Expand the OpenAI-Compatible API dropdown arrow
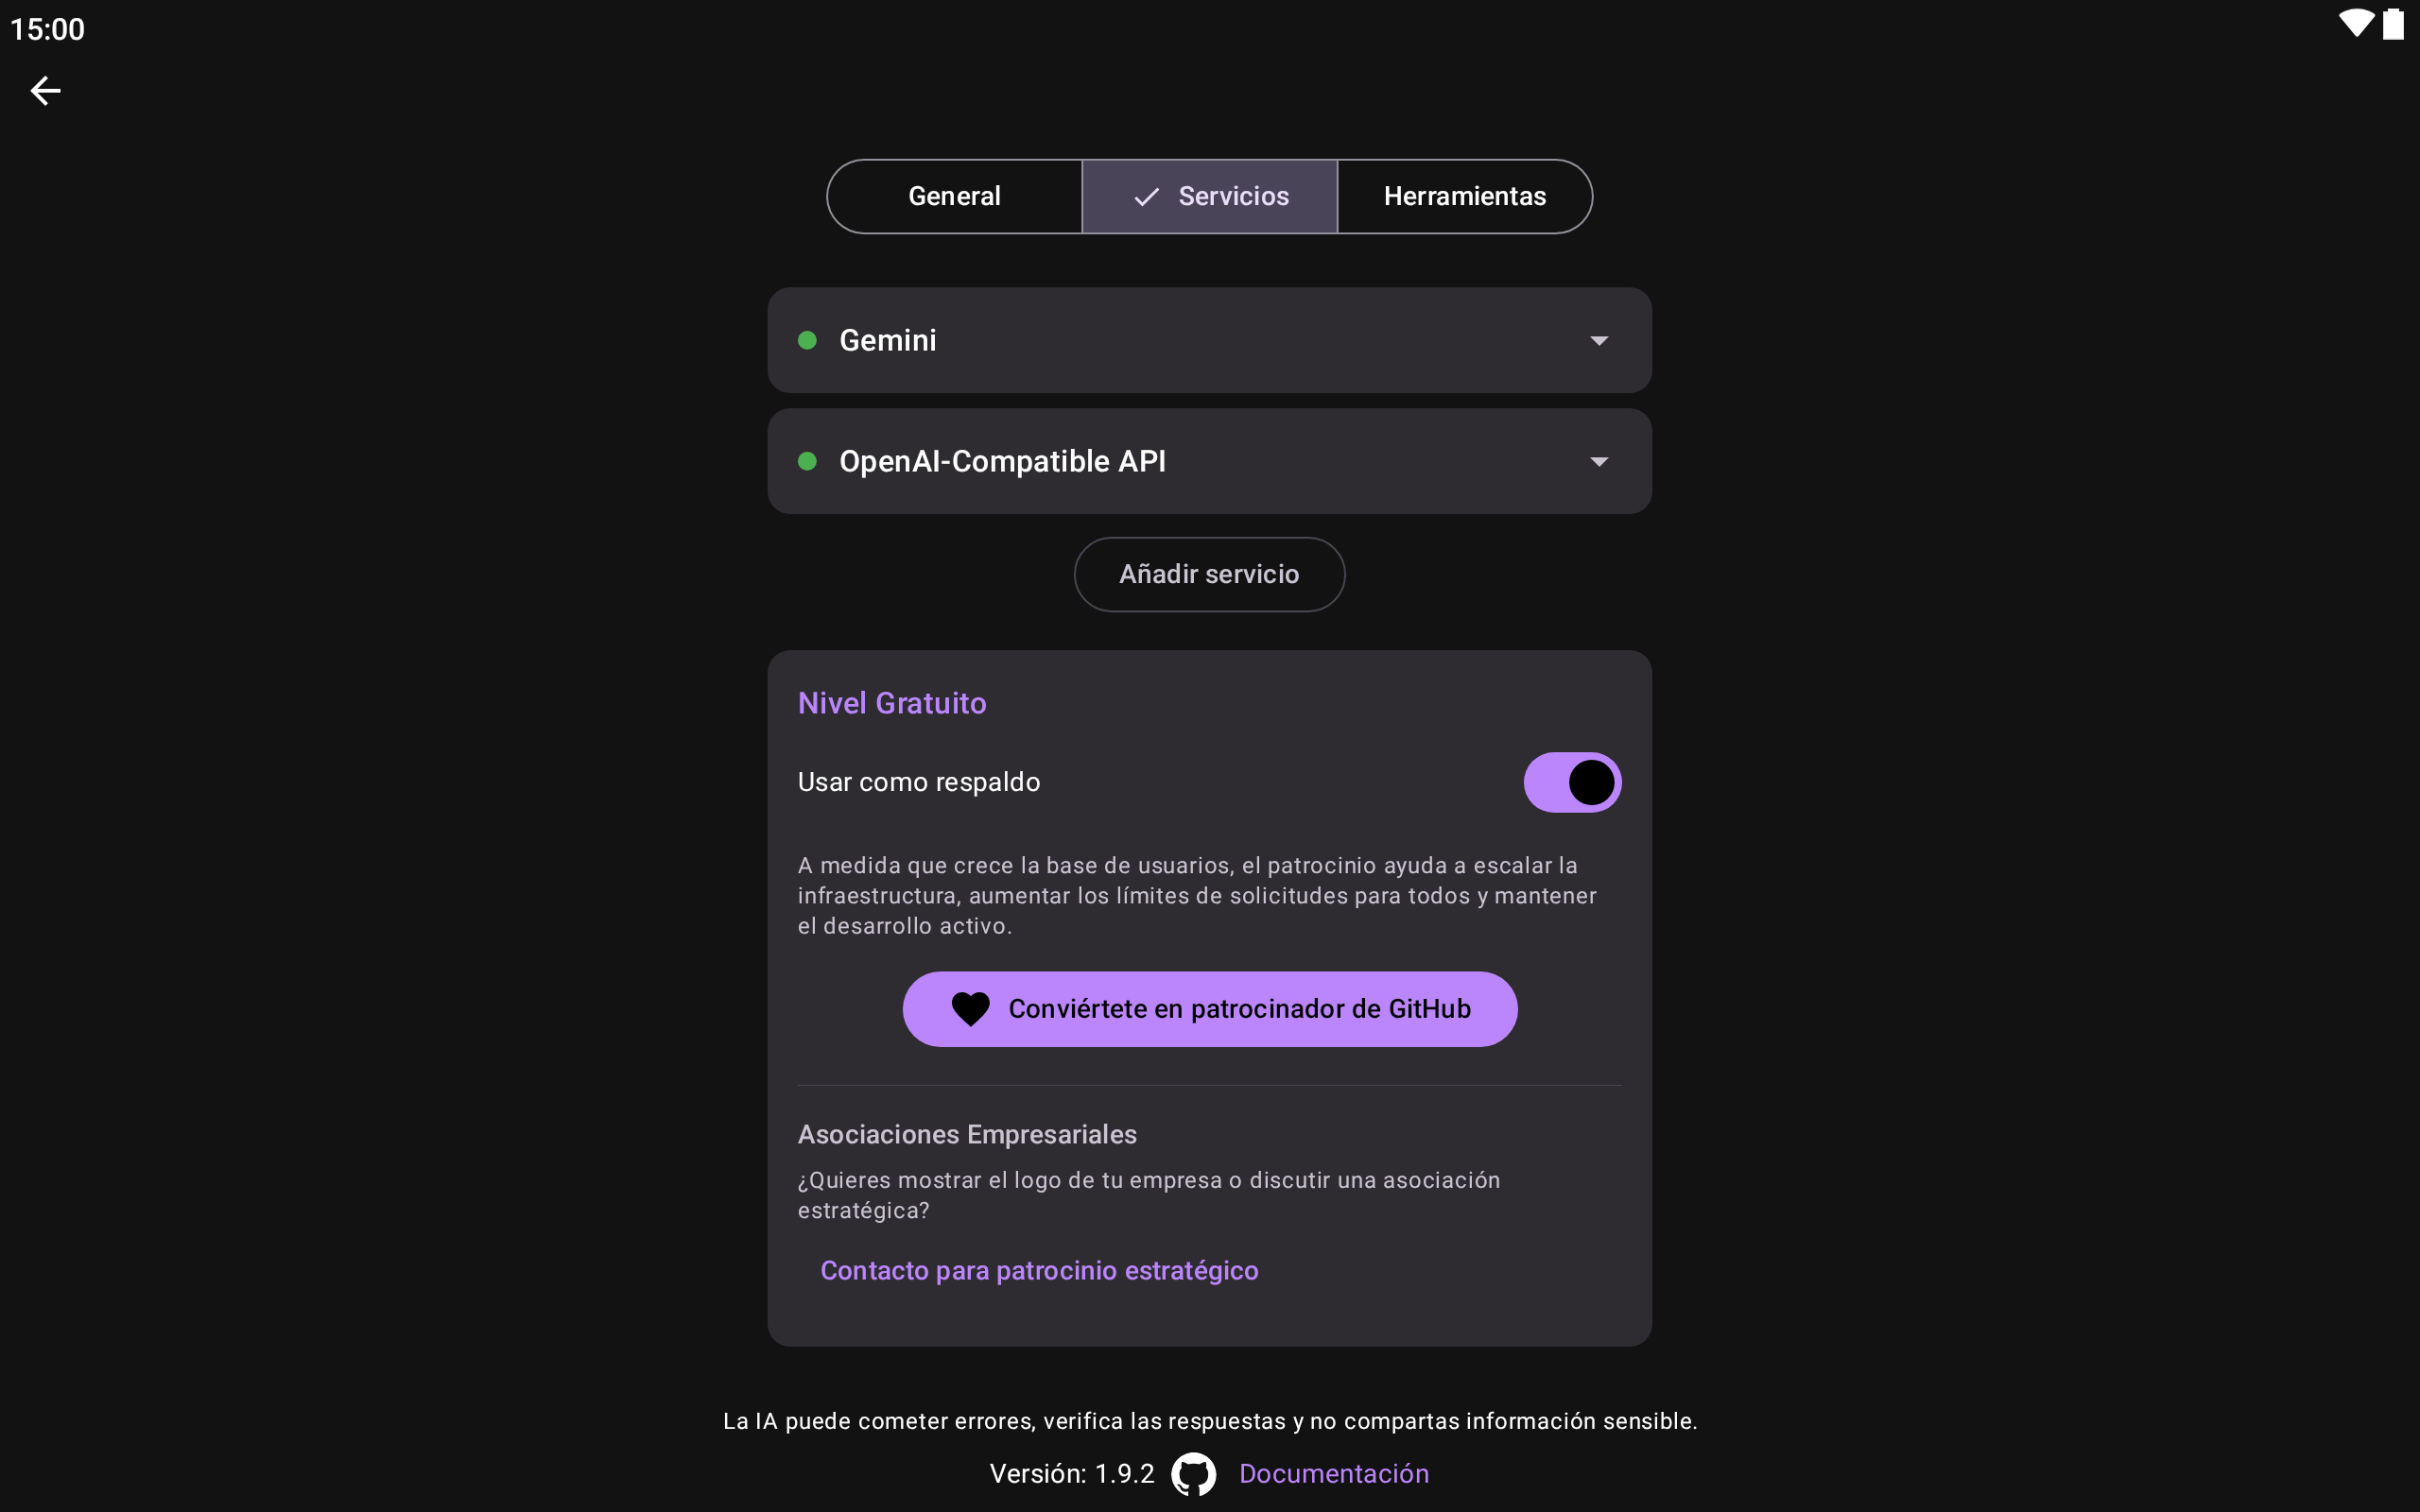Screen dimensions: 2420x1512 [1599, 462]
